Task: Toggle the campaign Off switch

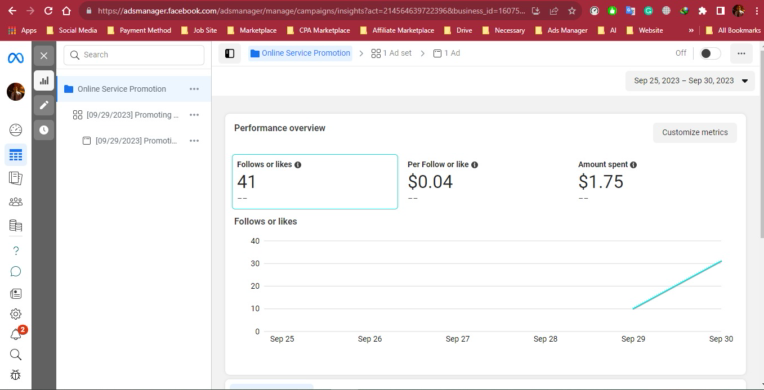Action: point(710,54)
